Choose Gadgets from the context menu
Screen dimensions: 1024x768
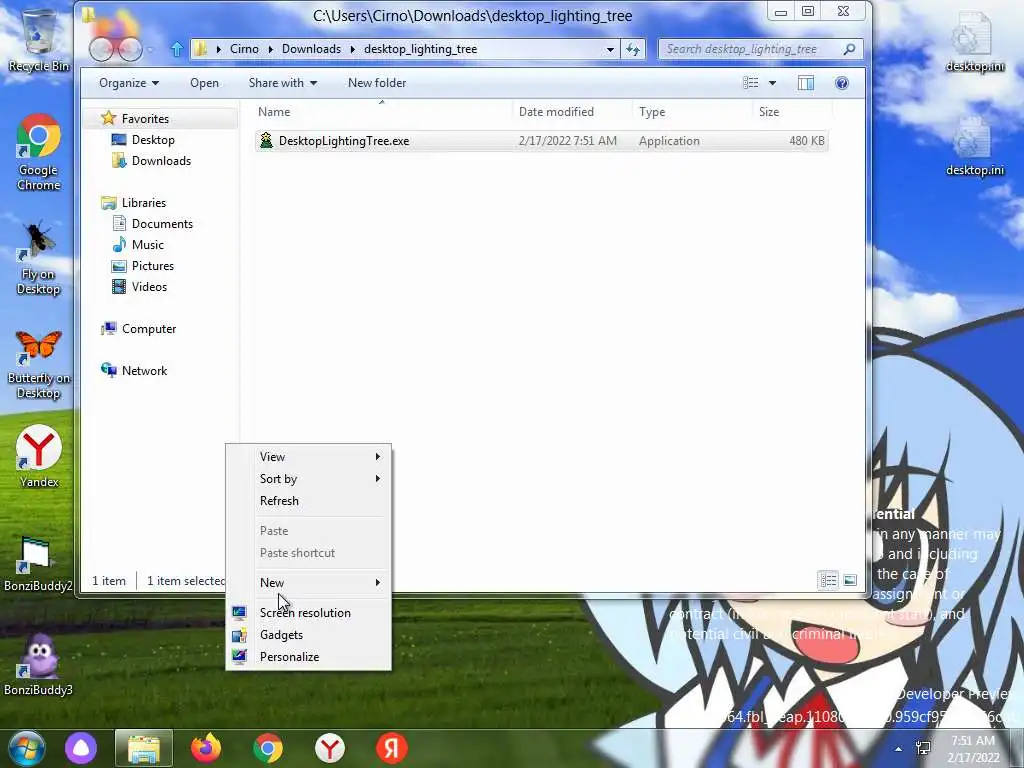(x=308, y=635)
